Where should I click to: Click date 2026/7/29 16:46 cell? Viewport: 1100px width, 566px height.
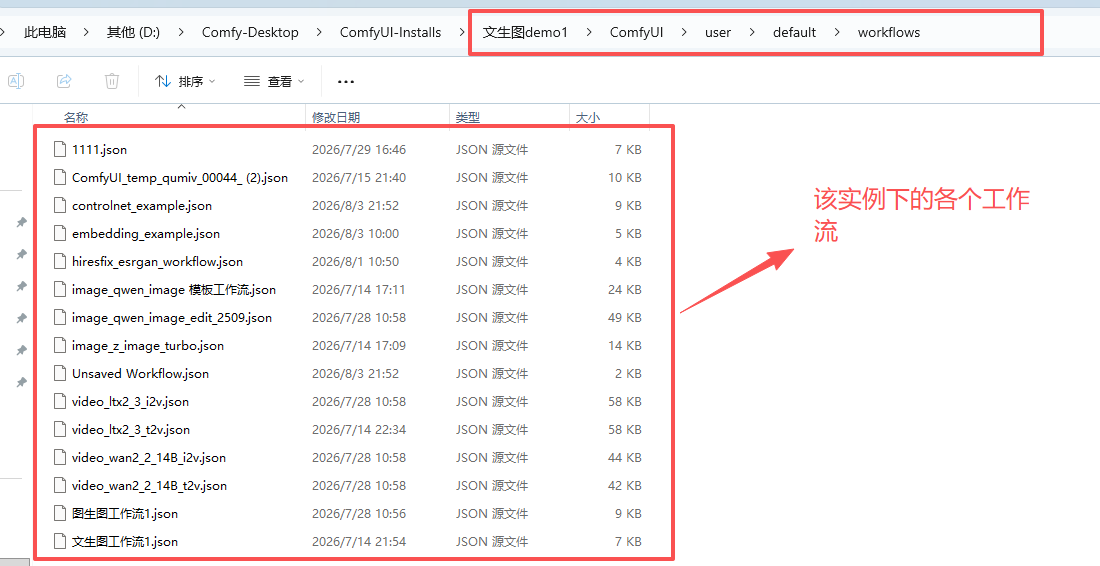[x=358, y=149]
